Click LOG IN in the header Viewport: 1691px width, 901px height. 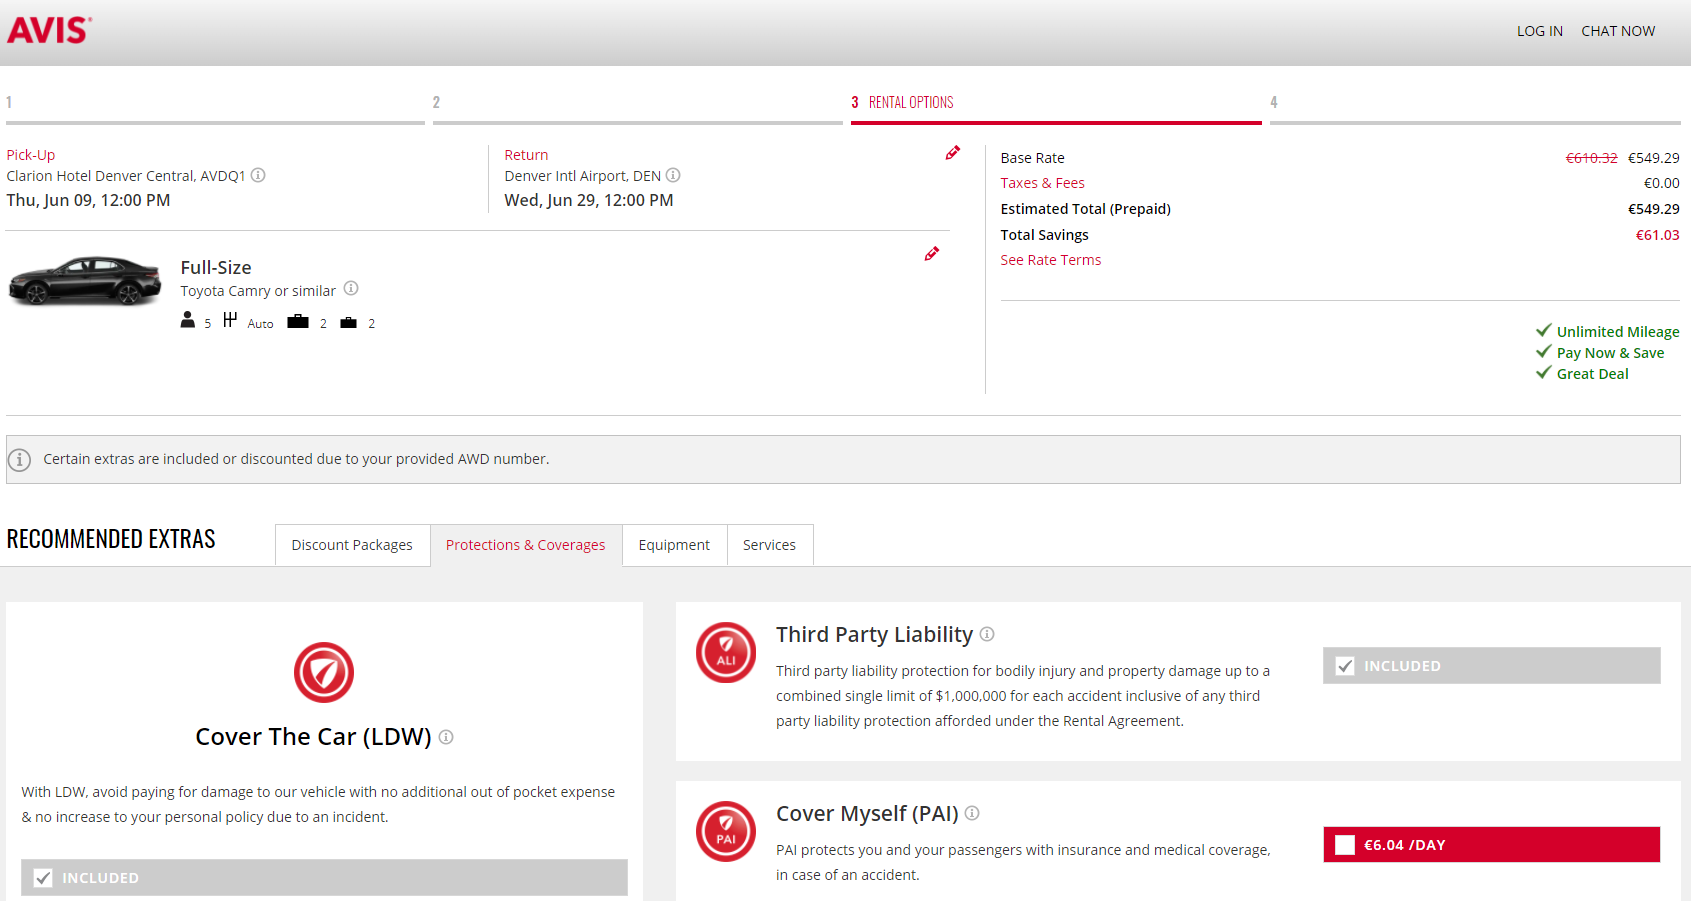coord(1539,31)
